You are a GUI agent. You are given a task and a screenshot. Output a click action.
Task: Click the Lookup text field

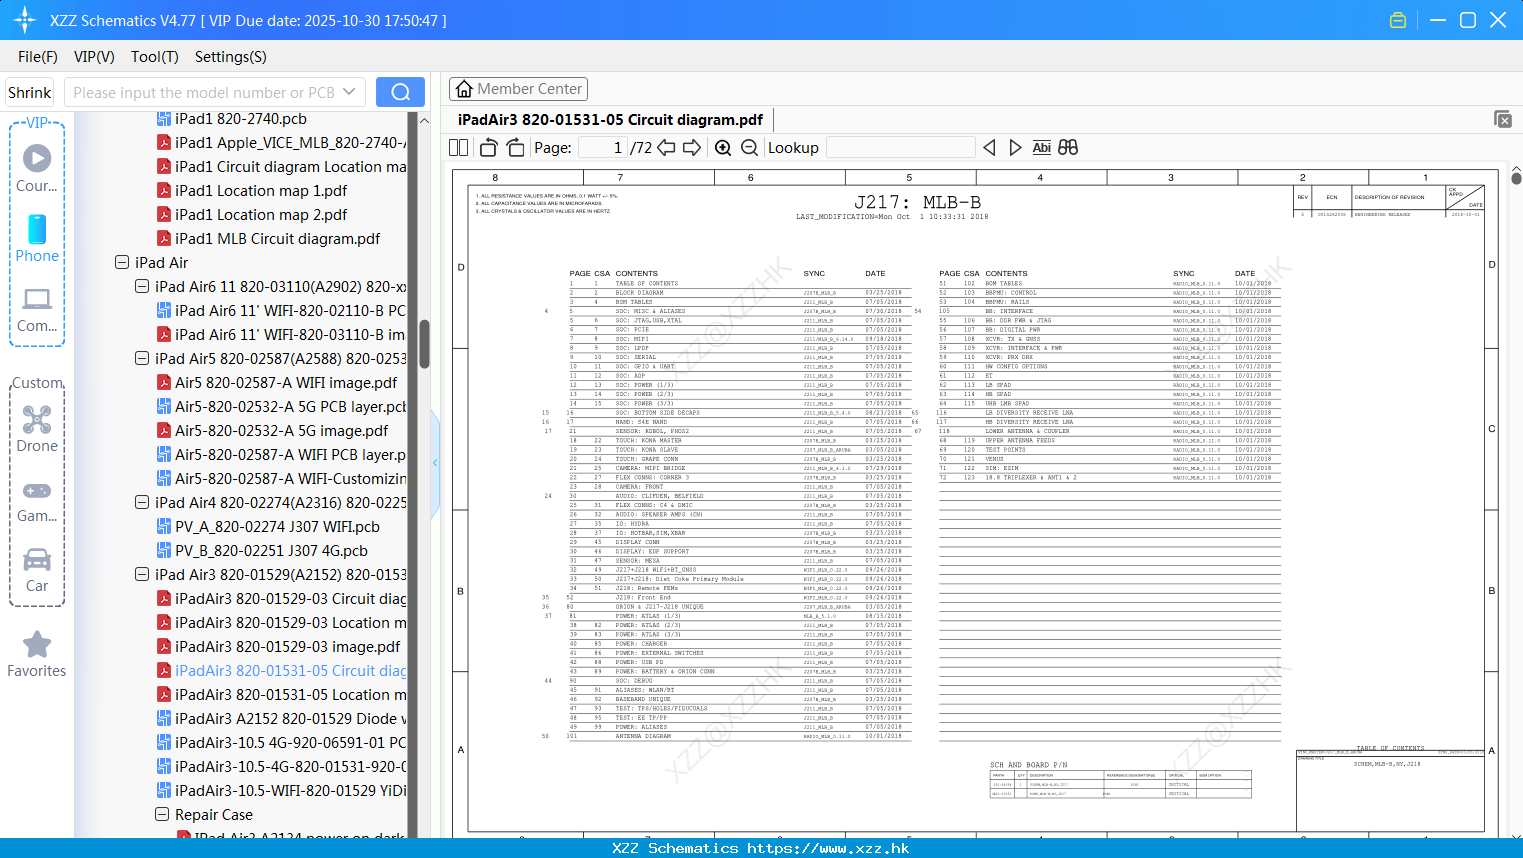901,148
